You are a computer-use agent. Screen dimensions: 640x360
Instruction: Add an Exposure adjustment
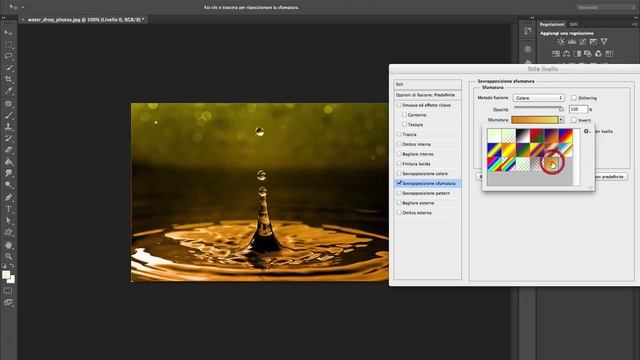593,42
